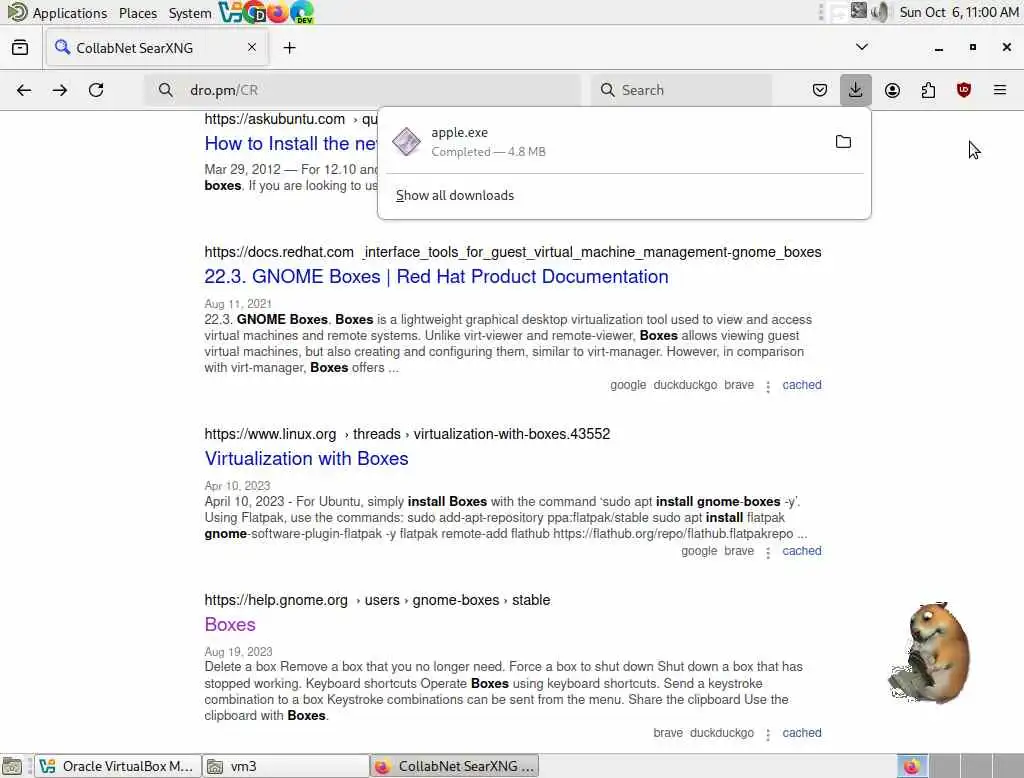Click the https://docs.redhat.com URL text
The image size is (1024, 778).
pos(279,252)
